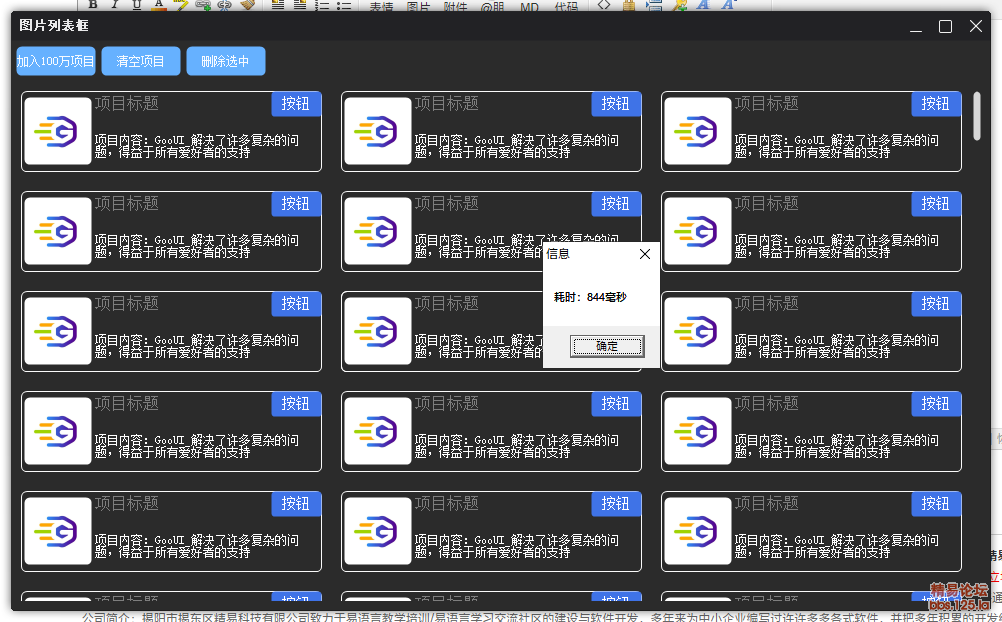Tap 按钮 on the third-row right card
This screenshot has height=622, width=1002.
tap(936, 304)
